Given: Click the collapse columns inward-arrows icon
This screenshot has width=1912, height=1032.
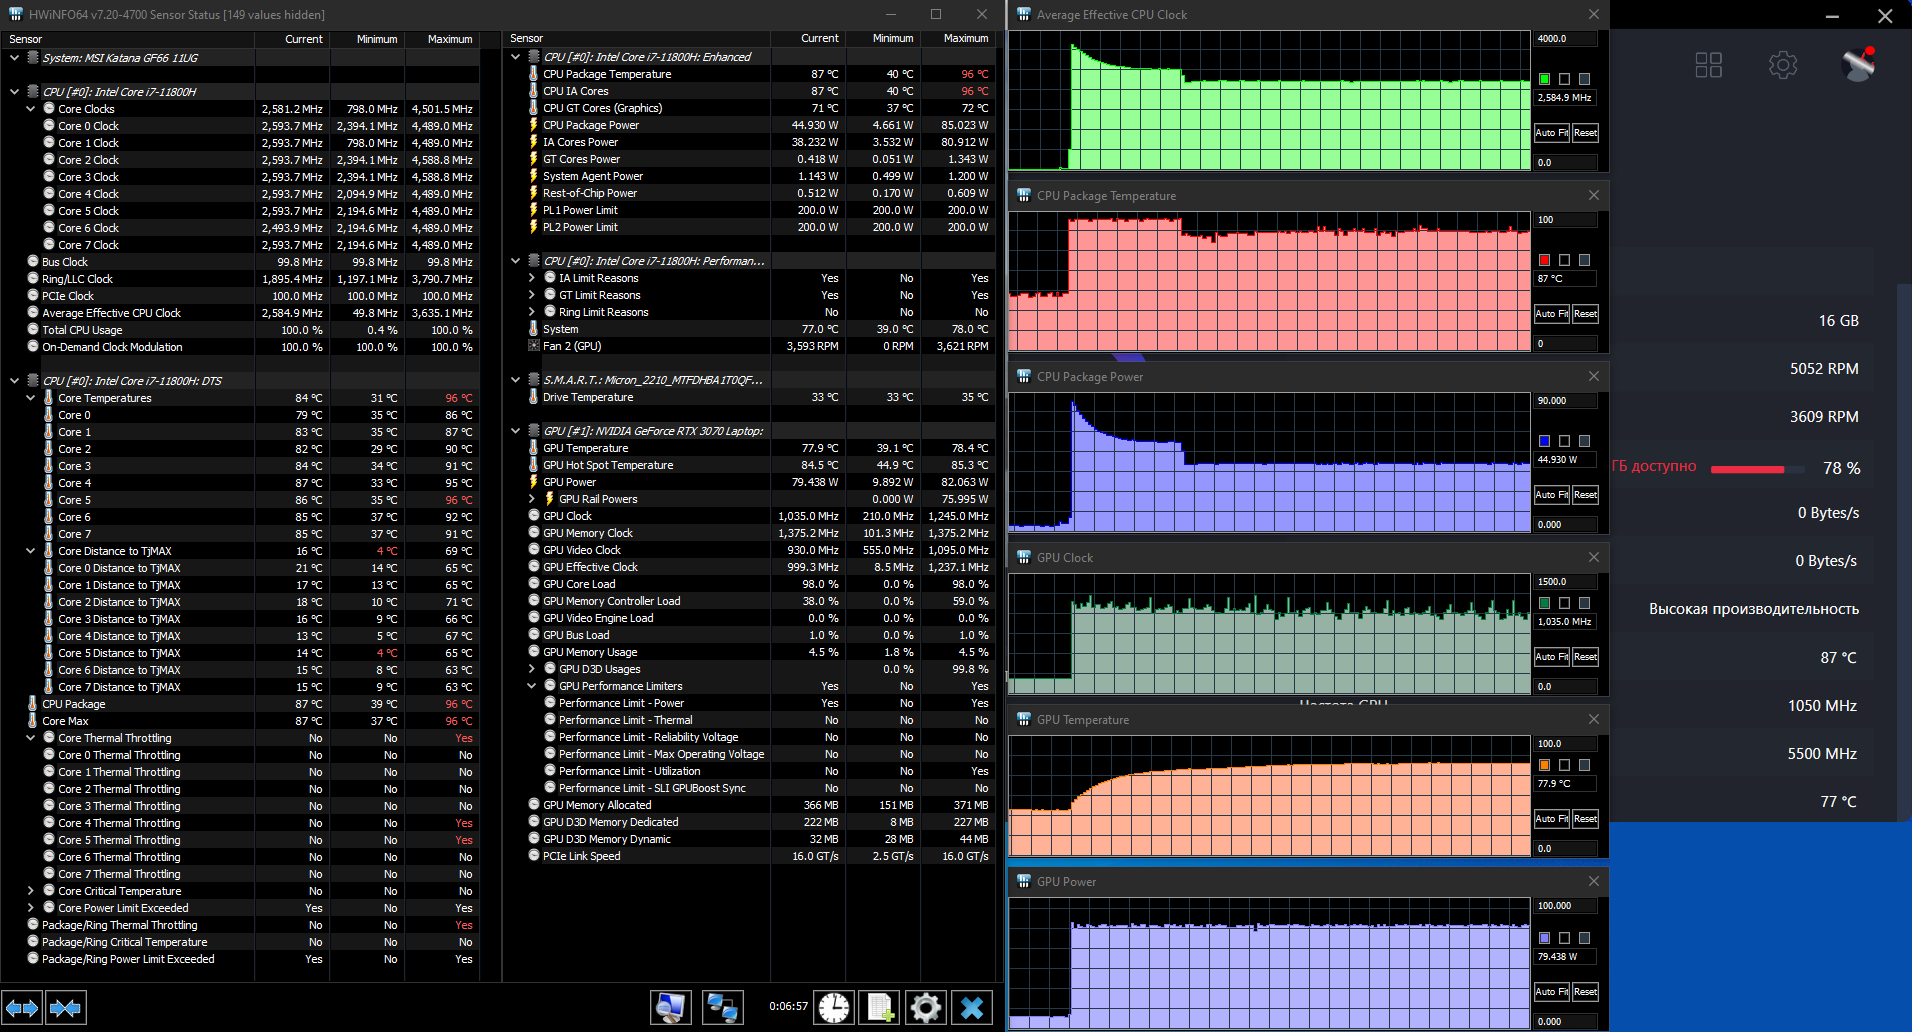Looking at the screenshot, I should point(66,1008).
